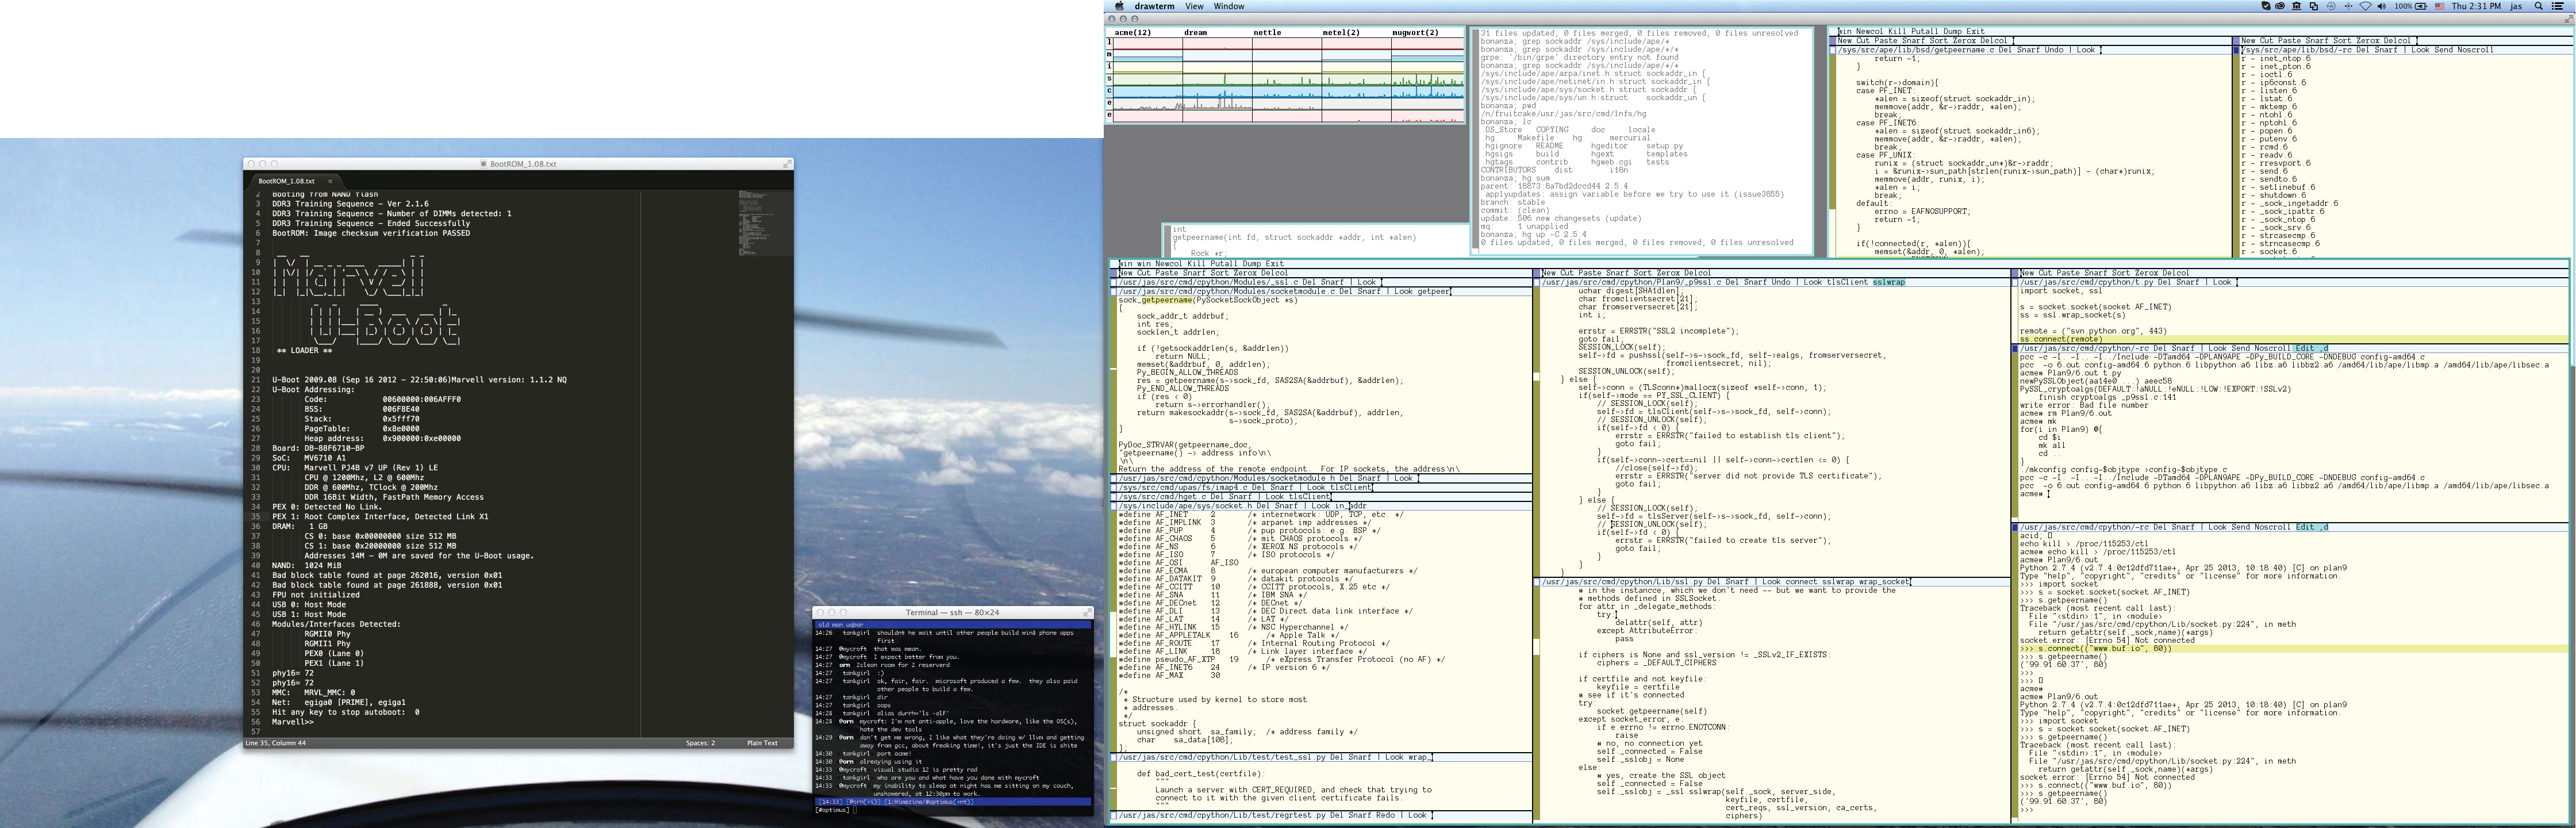Open the Spaces: 2 indentation selector
The height and width of the screenshot is (828, 2576).
tap(700, 743)
